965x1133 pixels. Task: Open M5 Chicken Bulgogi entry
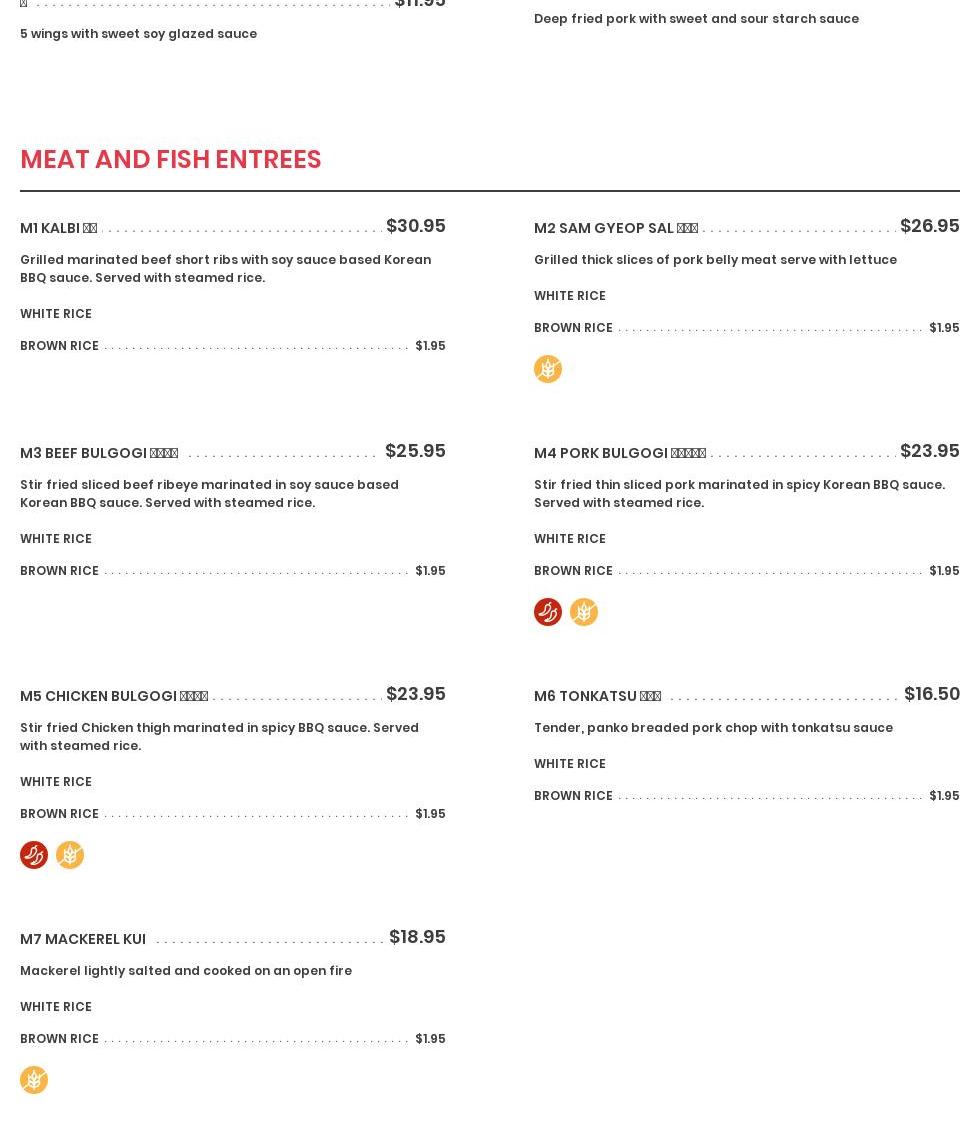(113, 696)
